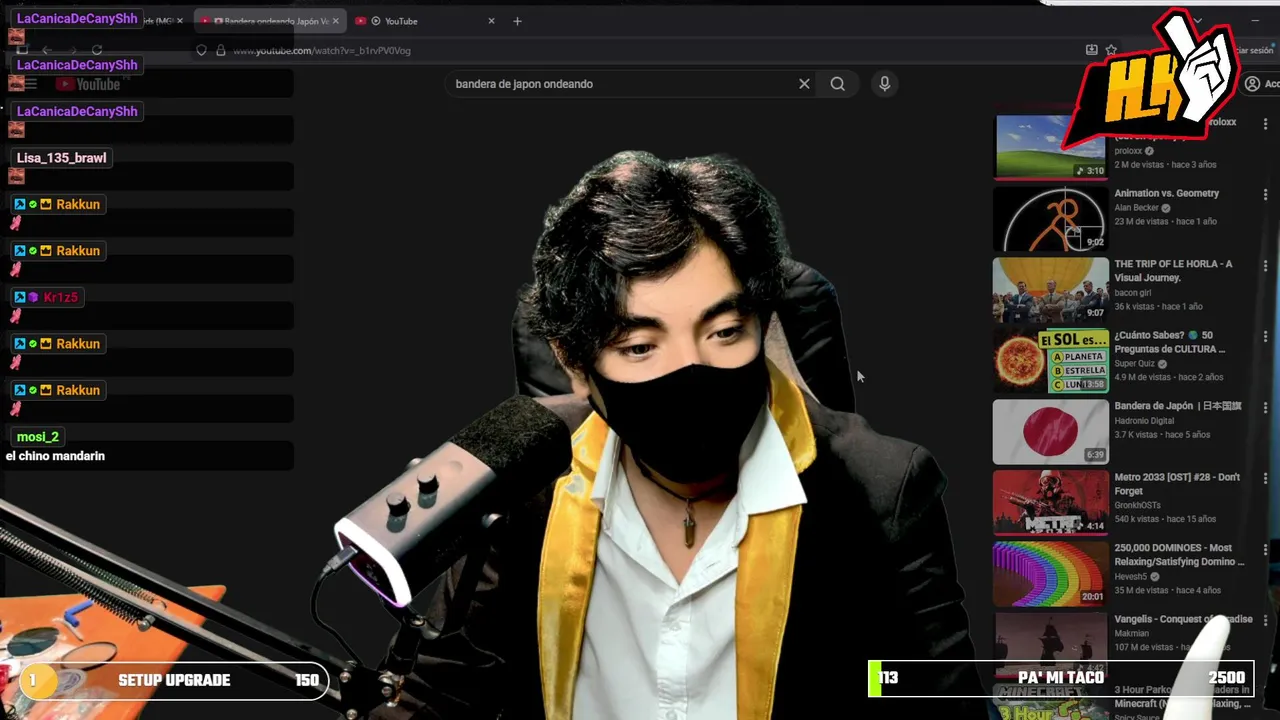Image resolution: width=1280 pixels, height=720 pixels.
Task: Open options menu for 'Vangelis' video
Action: click(x=1265, y=620)
